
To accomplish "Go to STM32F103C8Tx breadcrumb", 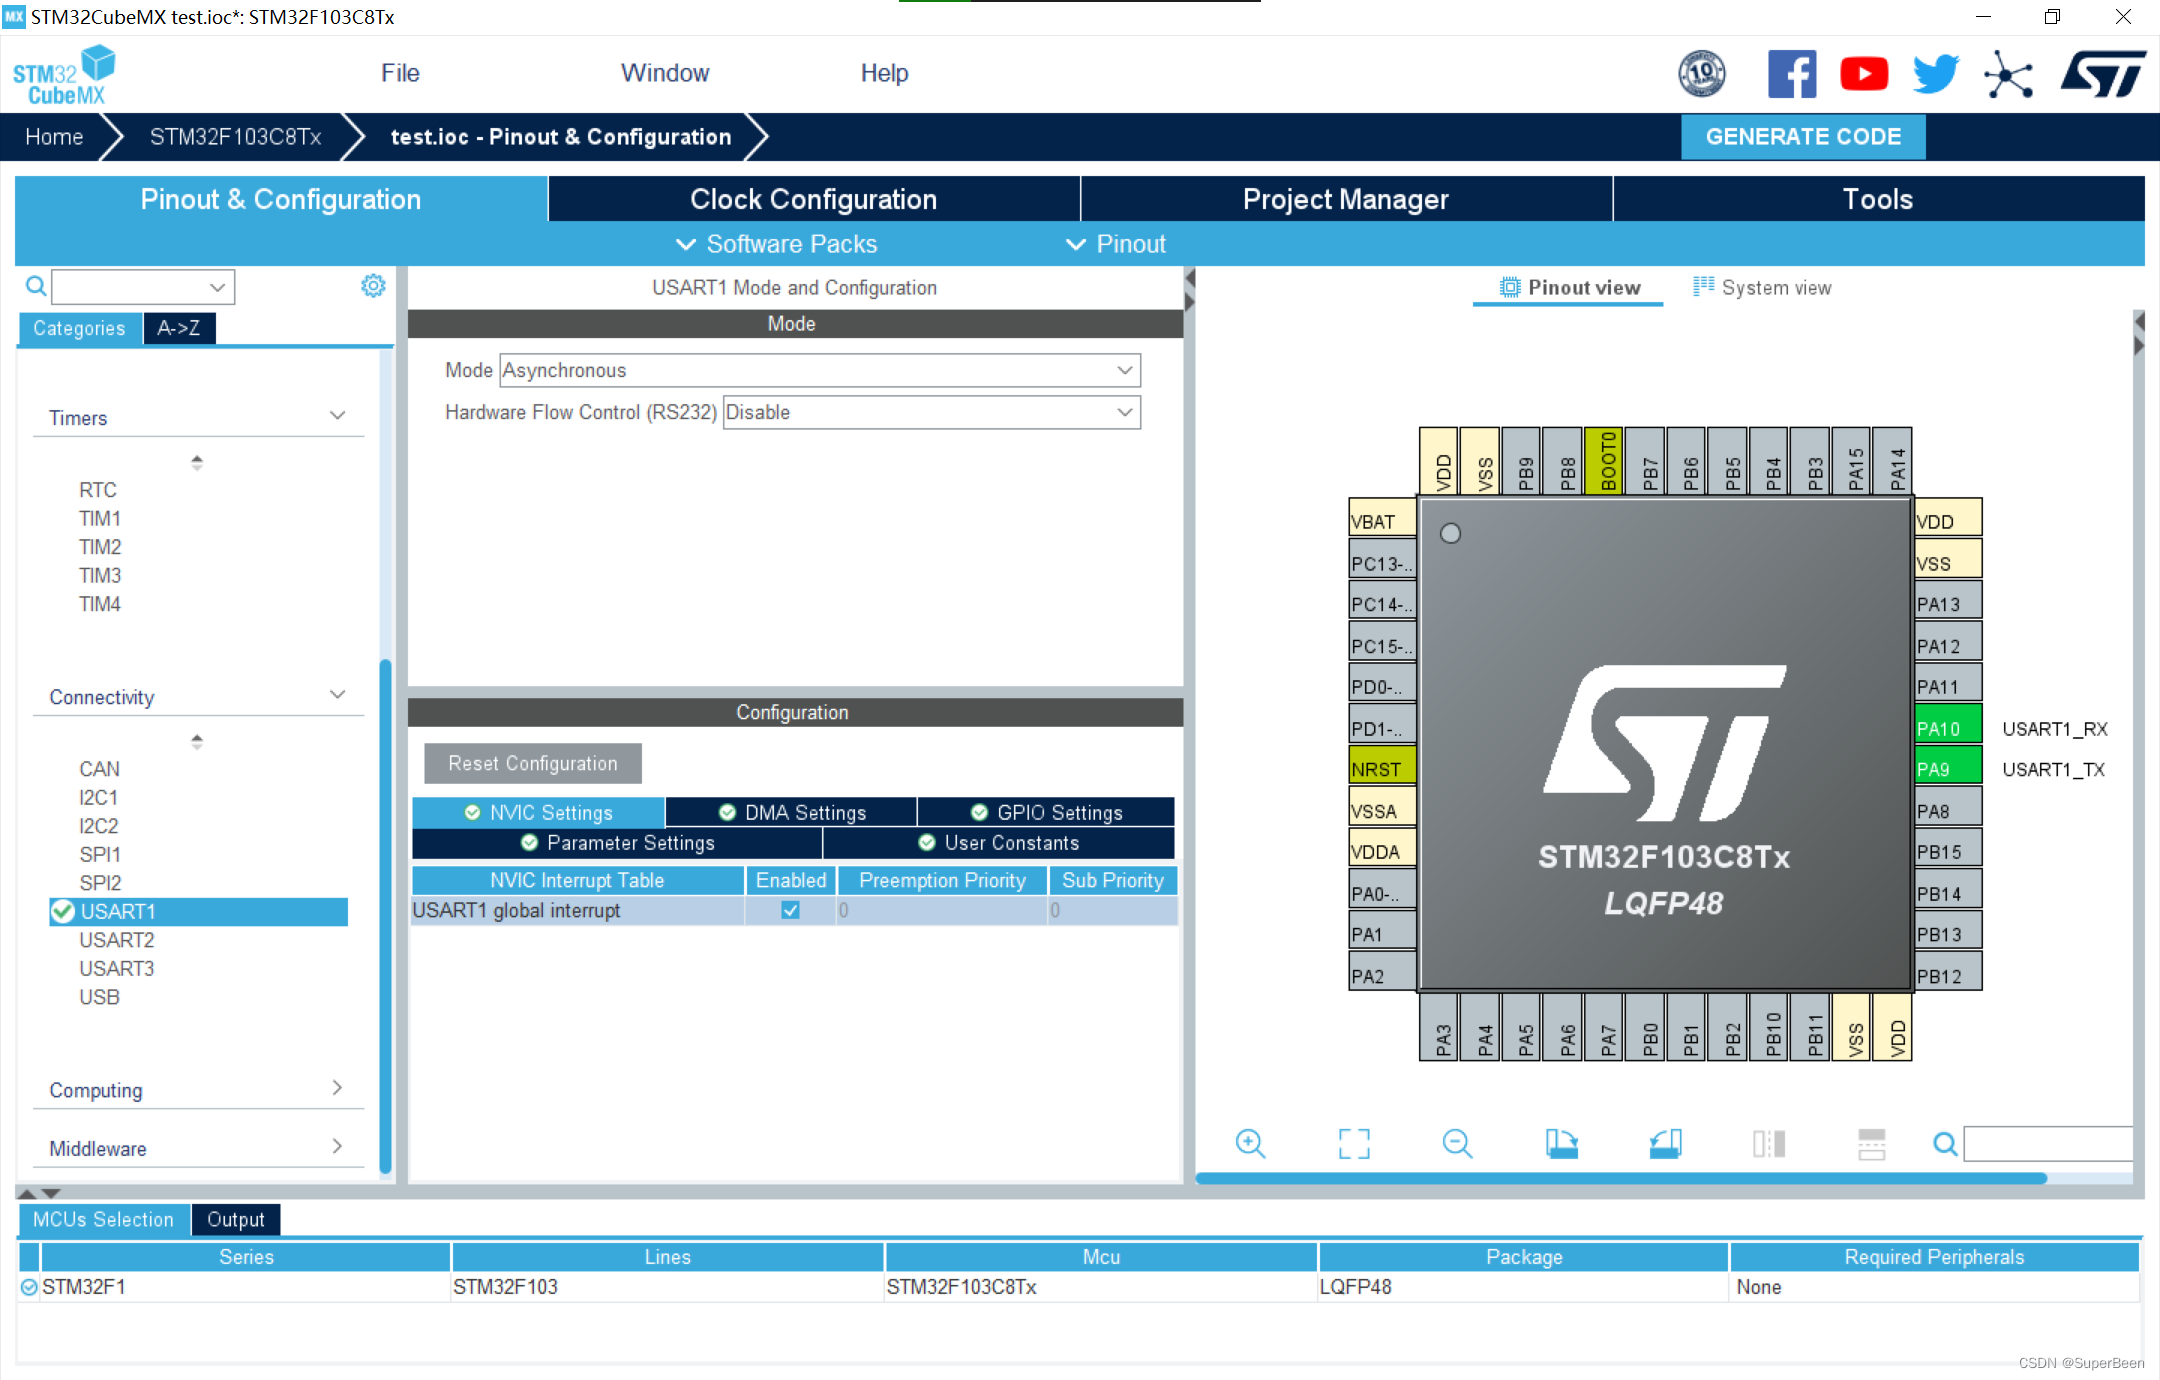I will (235, 137).
